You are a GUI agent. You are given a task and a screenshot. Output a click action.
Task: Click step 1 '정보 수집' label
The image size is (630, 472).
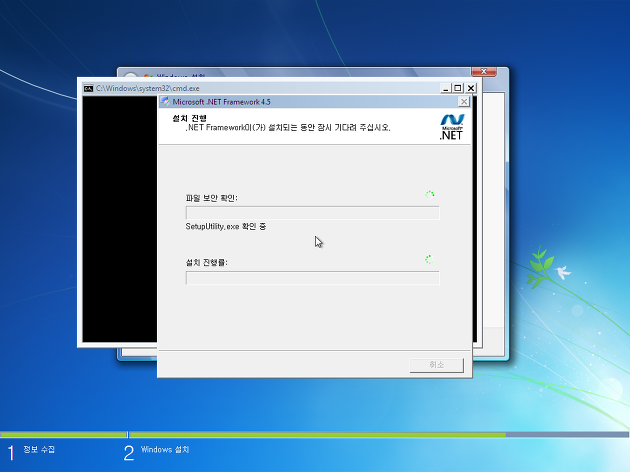(x=39, y=450)
